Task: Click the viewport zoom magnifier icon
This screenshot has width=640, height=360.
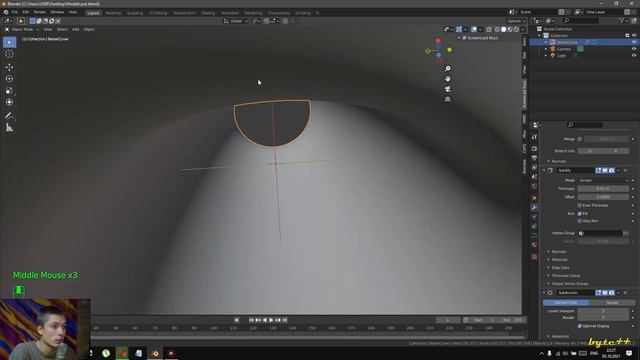Action: tap(448, 69)
